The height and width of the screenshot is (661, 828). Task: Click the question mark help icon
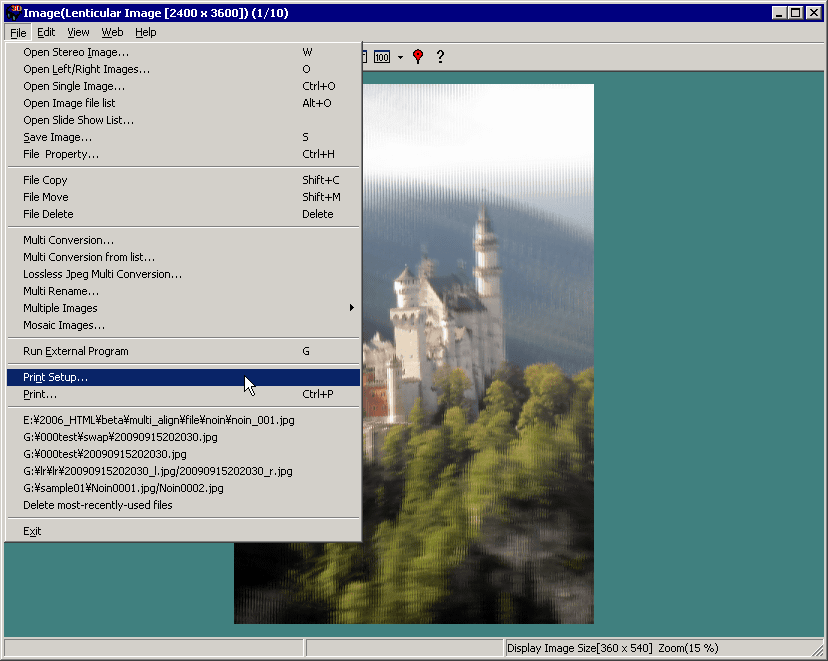[440, 56]
